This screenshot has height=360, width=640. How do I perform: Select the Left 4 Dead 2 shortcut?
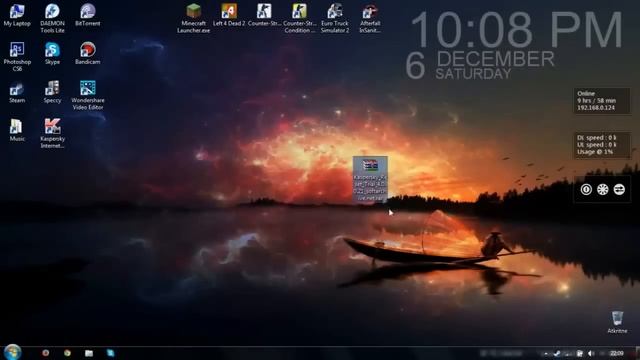pyautogui.click(x=229, y=16)
